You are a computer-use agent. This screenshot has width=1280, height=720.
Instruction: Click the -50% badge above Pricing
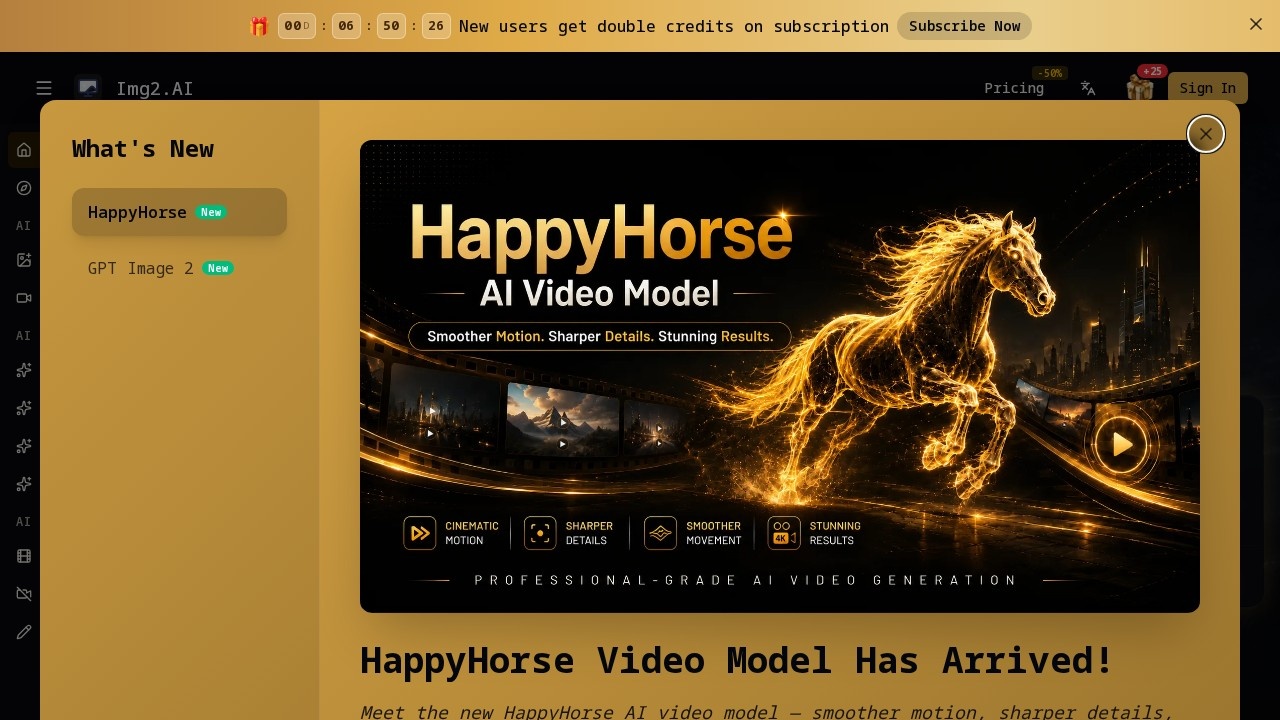[x=1050, y=73]
